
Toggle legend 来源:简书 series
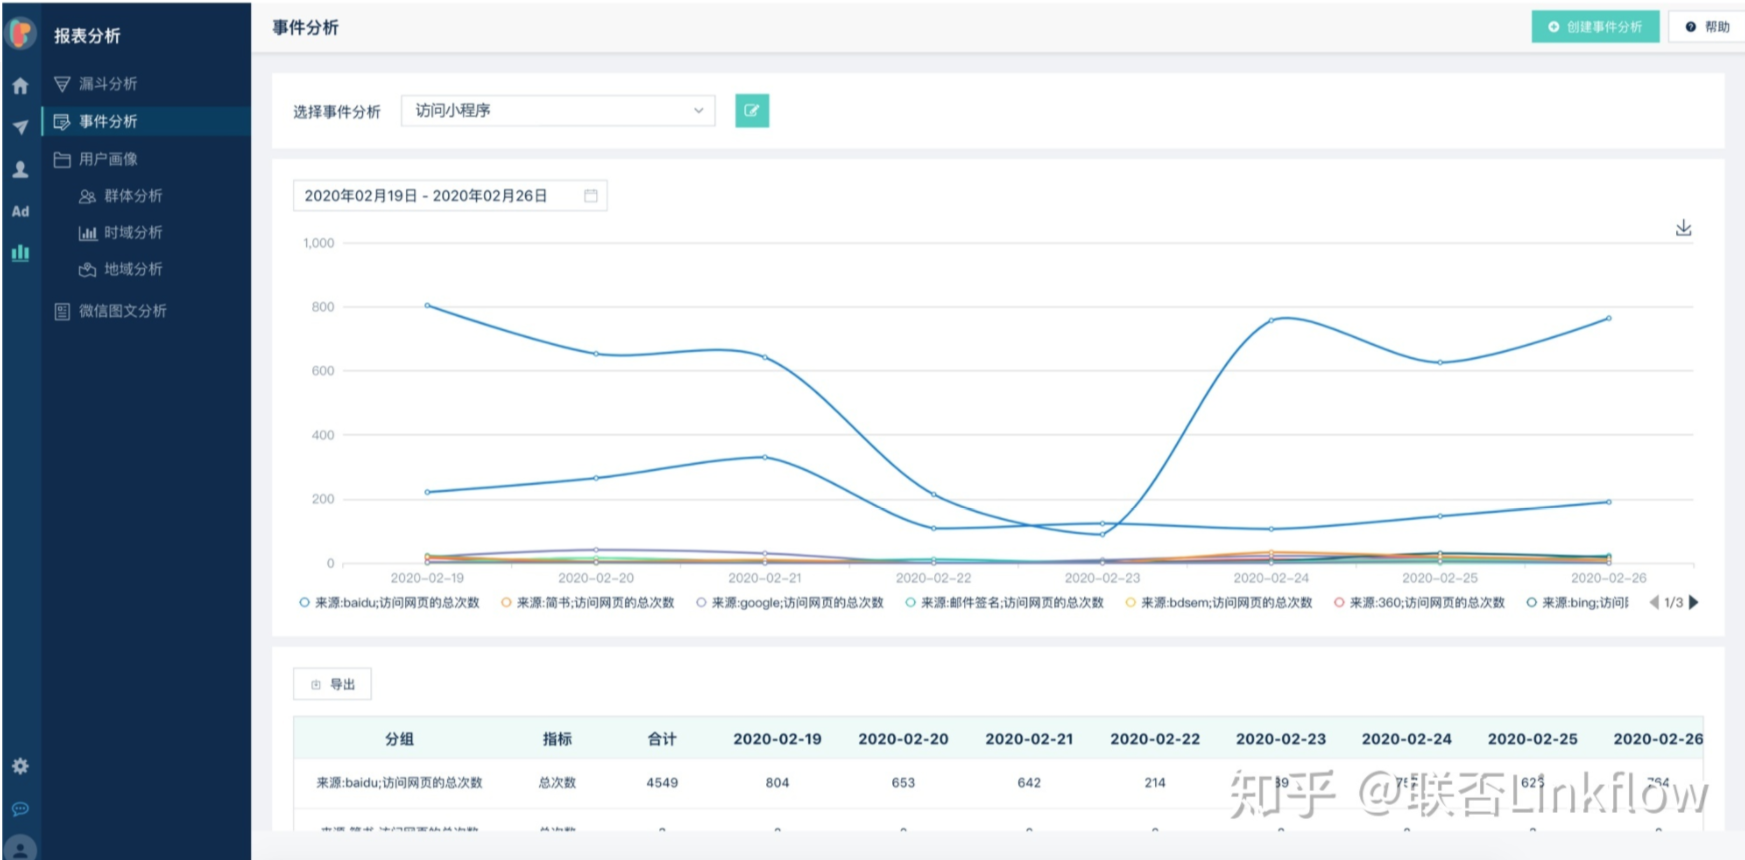click(587, 602)
